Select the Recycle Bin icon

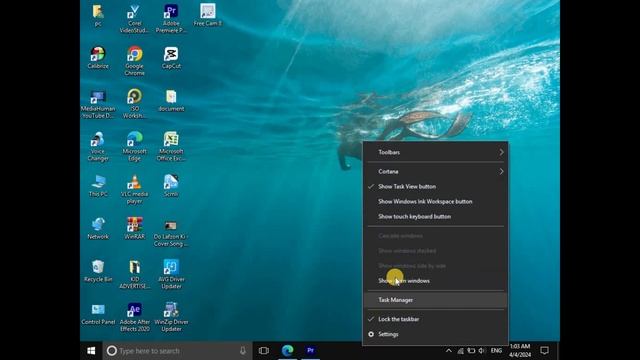coord(98,271)
